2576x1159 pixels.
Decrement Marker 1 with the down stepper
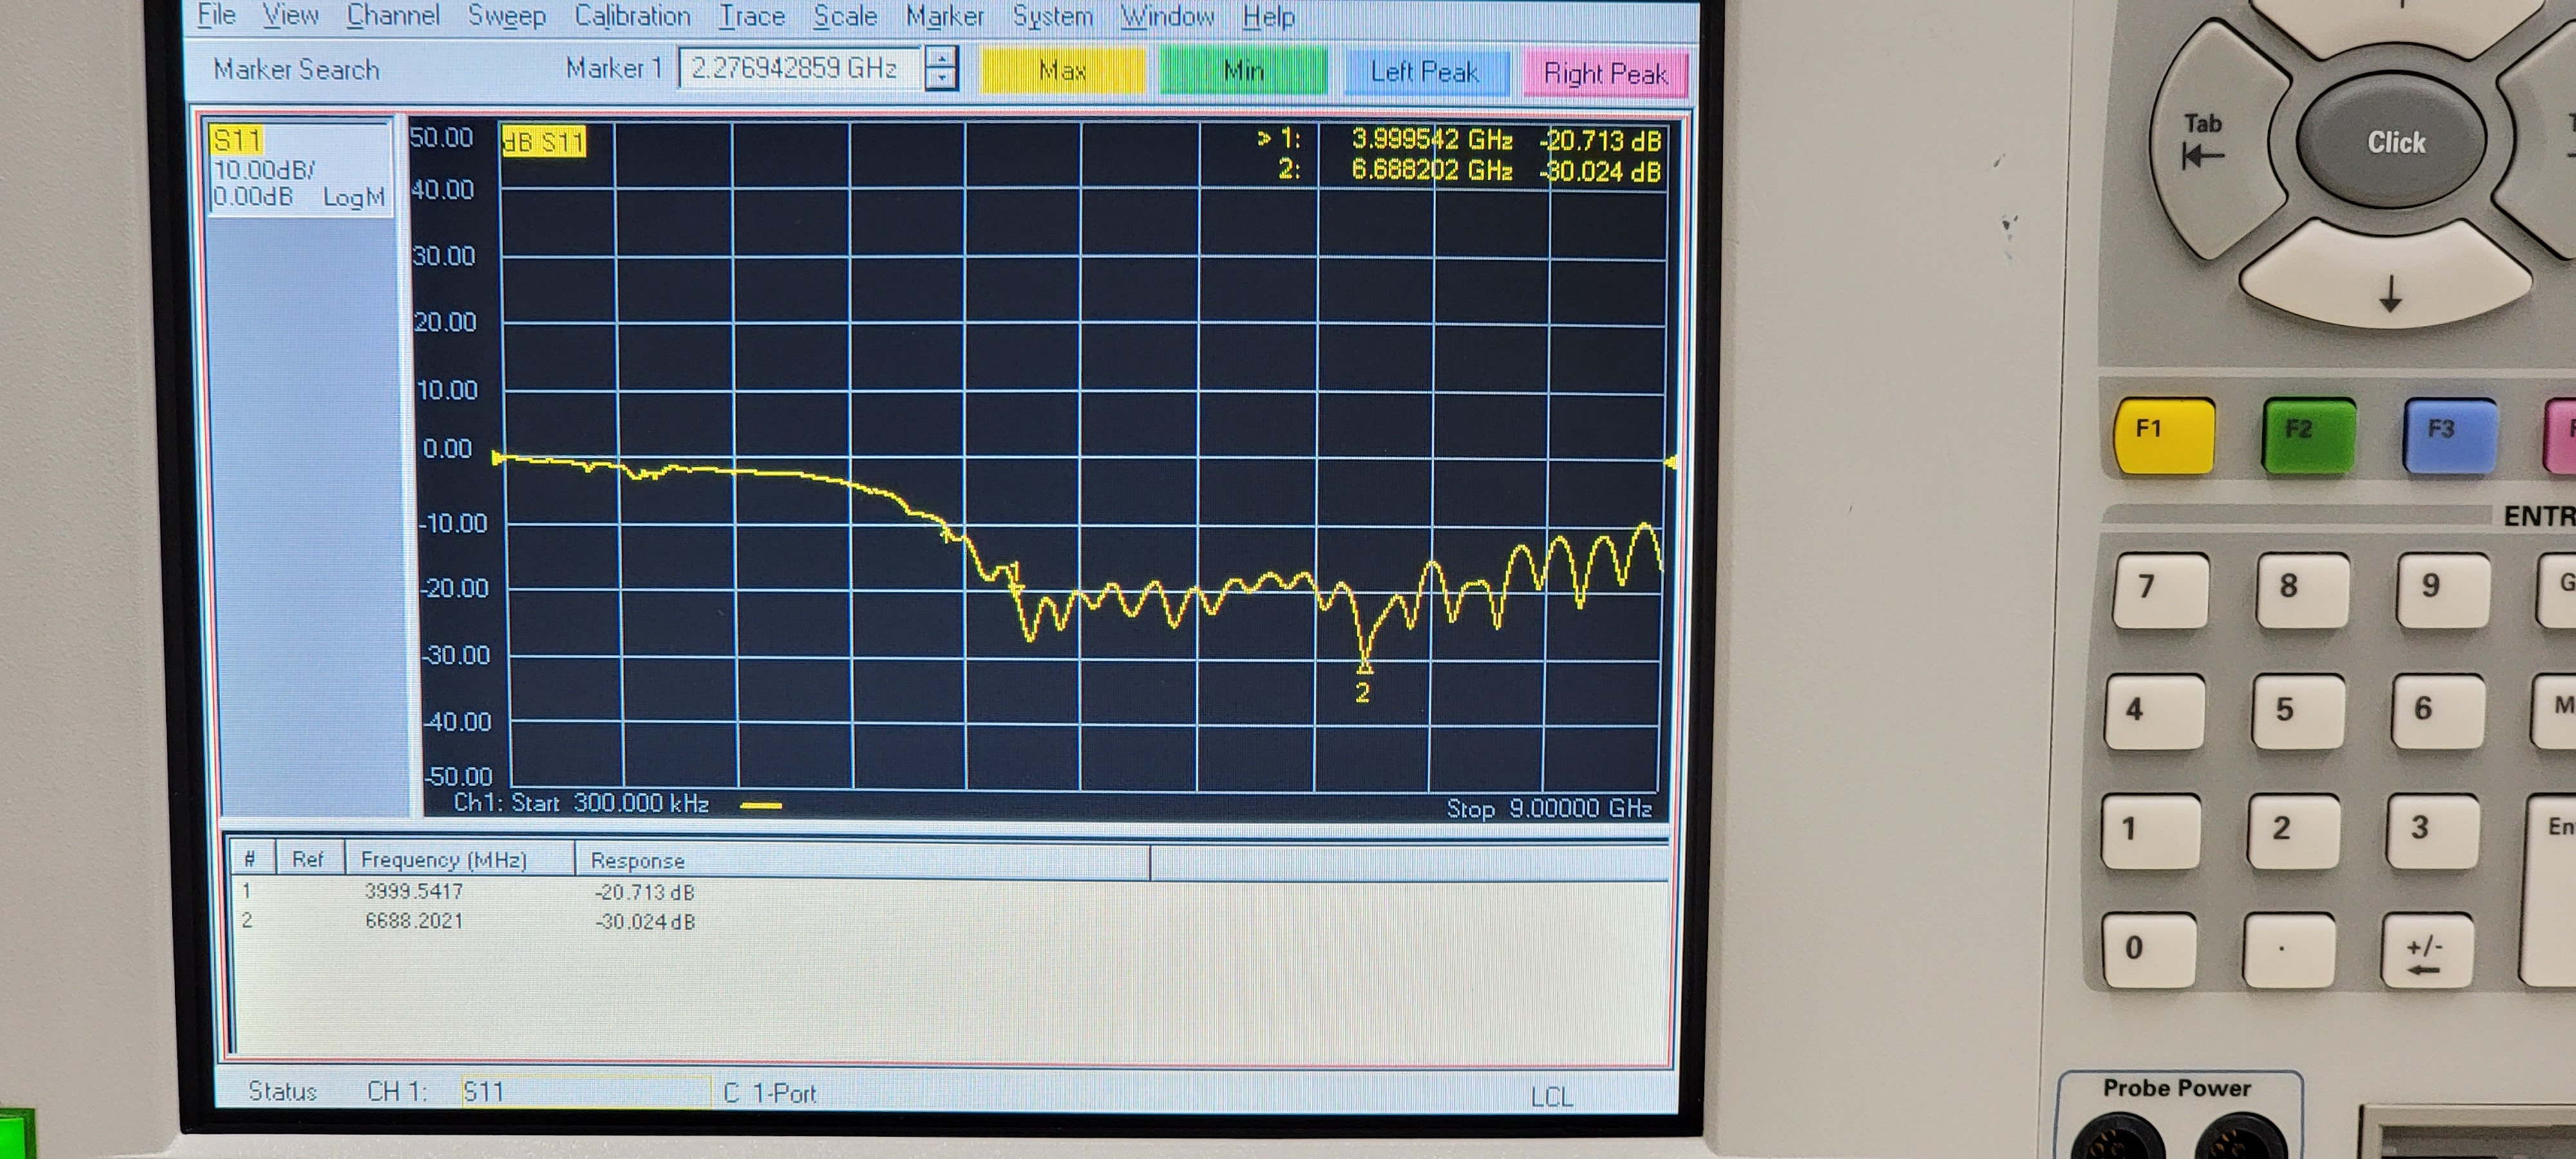pos(940,79)
